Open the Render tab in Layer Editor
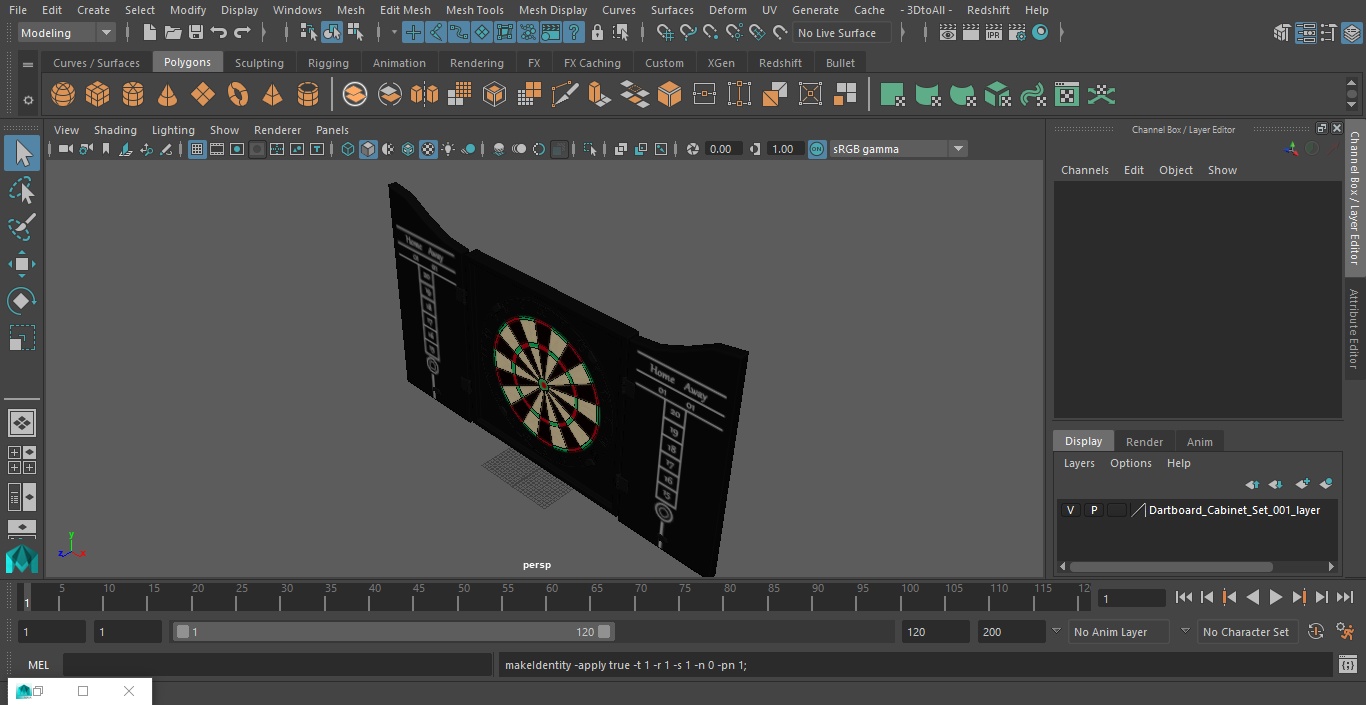Screen dimensions: 1366x705 click(1144, 442)
